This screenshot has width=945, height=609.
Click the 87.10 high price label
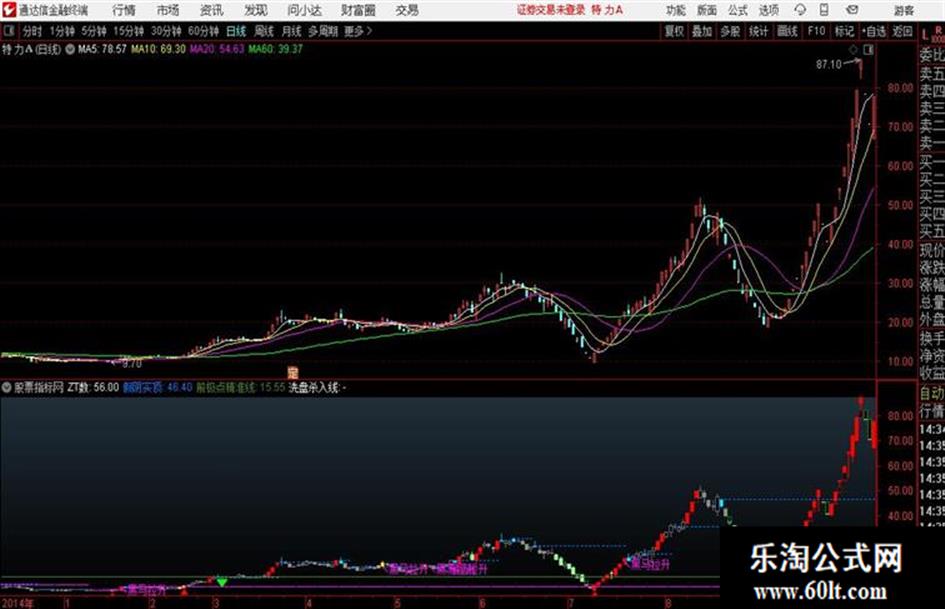click(x=829, y=64)
